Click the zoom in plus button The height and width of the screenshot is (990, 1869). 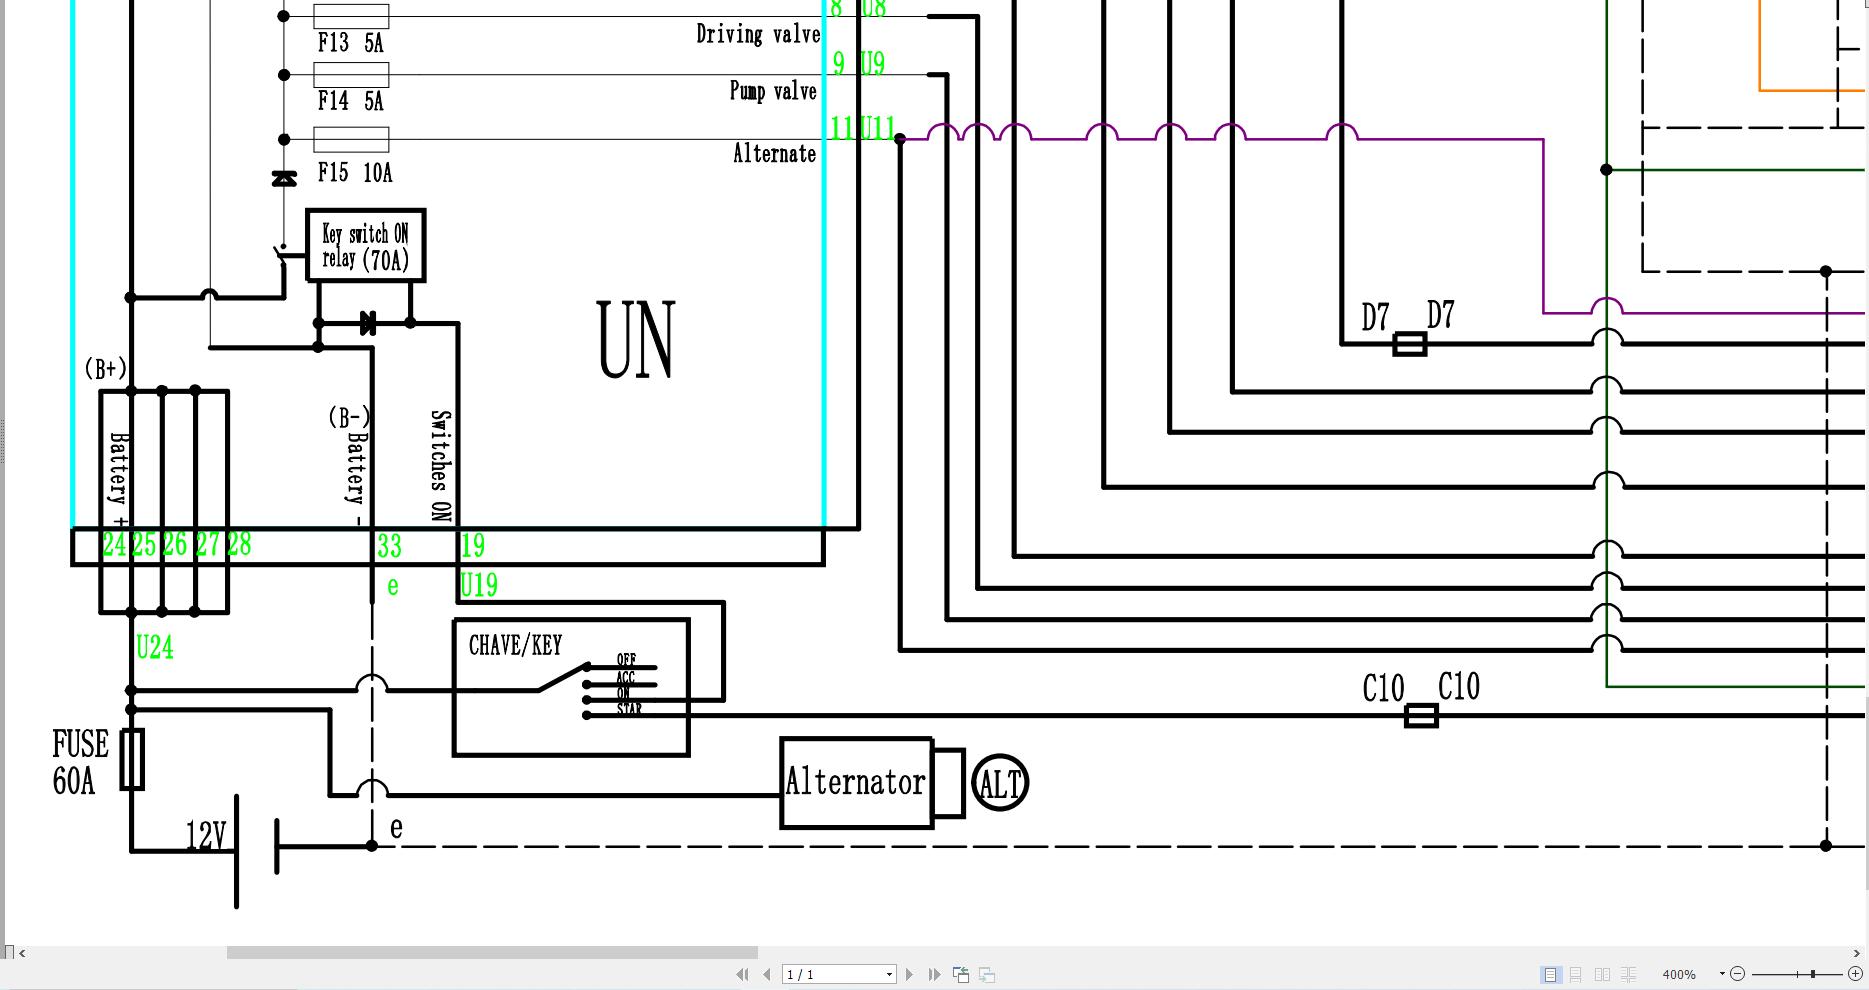point(1855,974)
